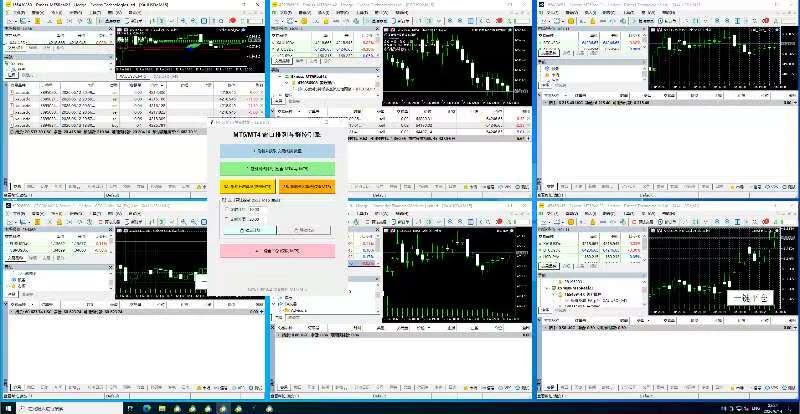
Task: Toggle the group-title checkbox in the arrange dialog
Action: (x=223, y=200)
